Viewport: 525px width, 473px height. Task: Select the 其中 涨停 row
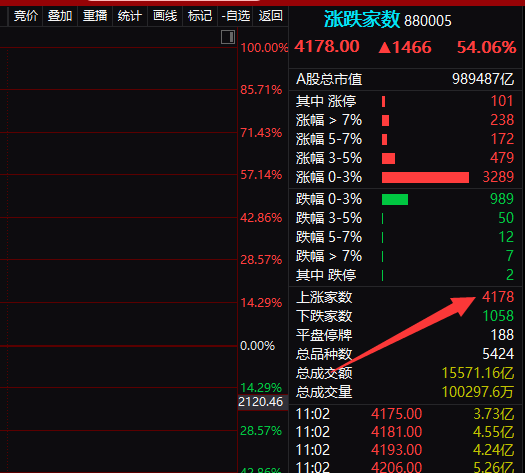point(405,101)
